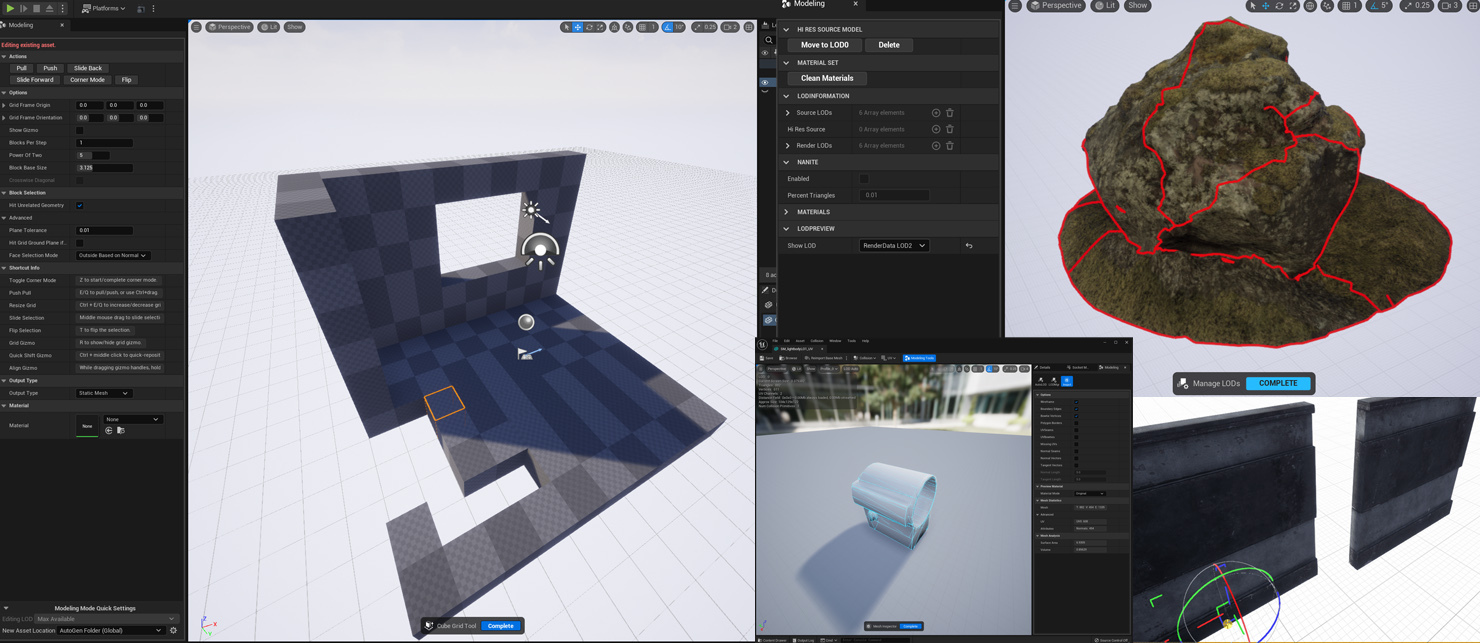The image size is (1480, 643).
Task: Add element to Hi Res Source array
Action: point(936,129)
